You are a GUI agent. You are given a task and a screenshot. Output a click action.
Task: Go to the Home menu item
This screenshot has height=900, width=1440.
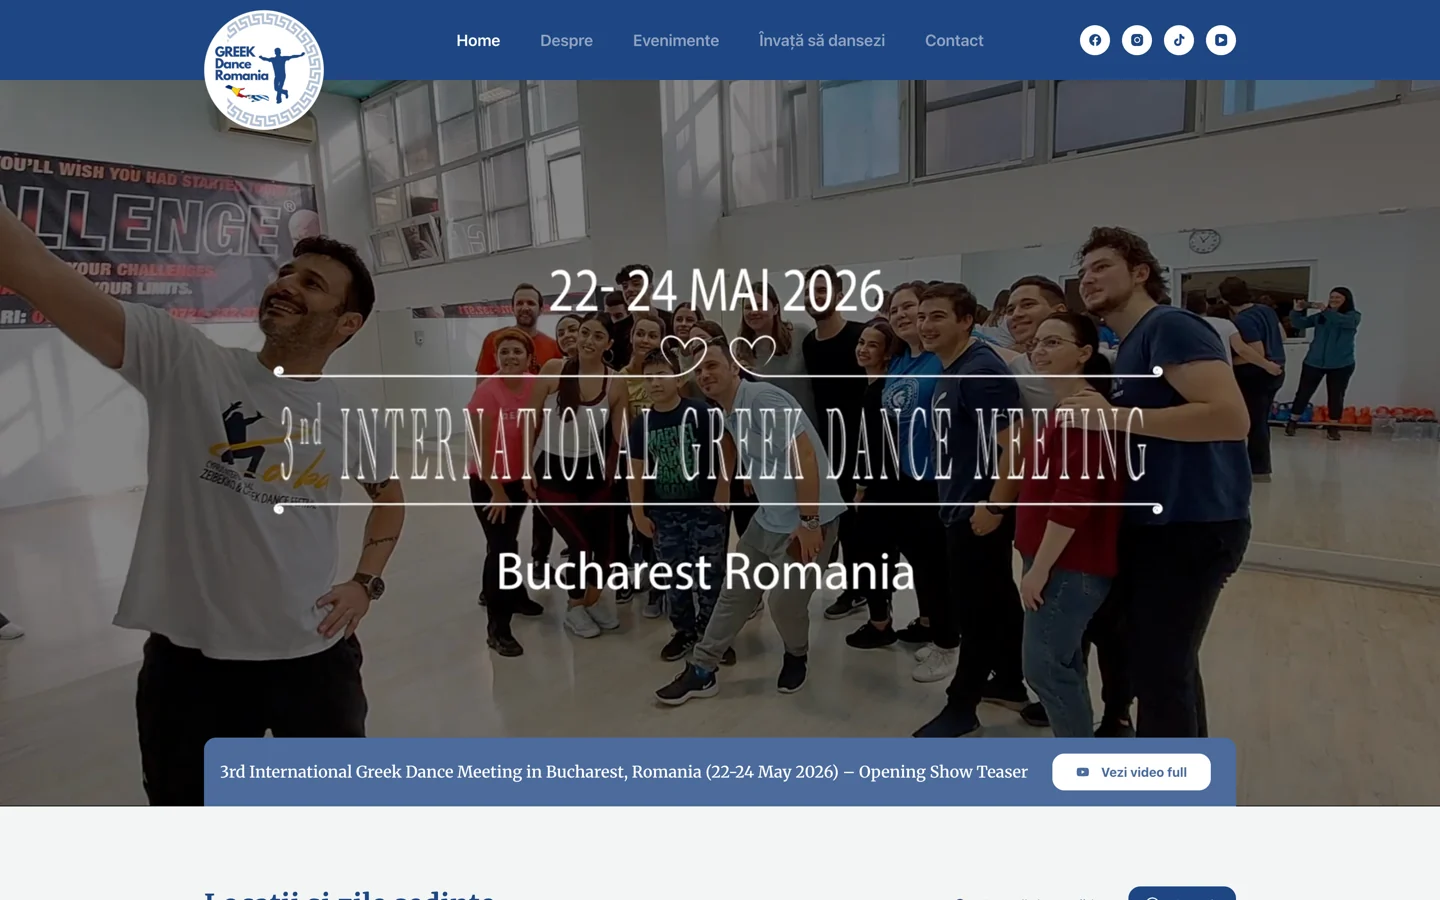pos(478,41)
